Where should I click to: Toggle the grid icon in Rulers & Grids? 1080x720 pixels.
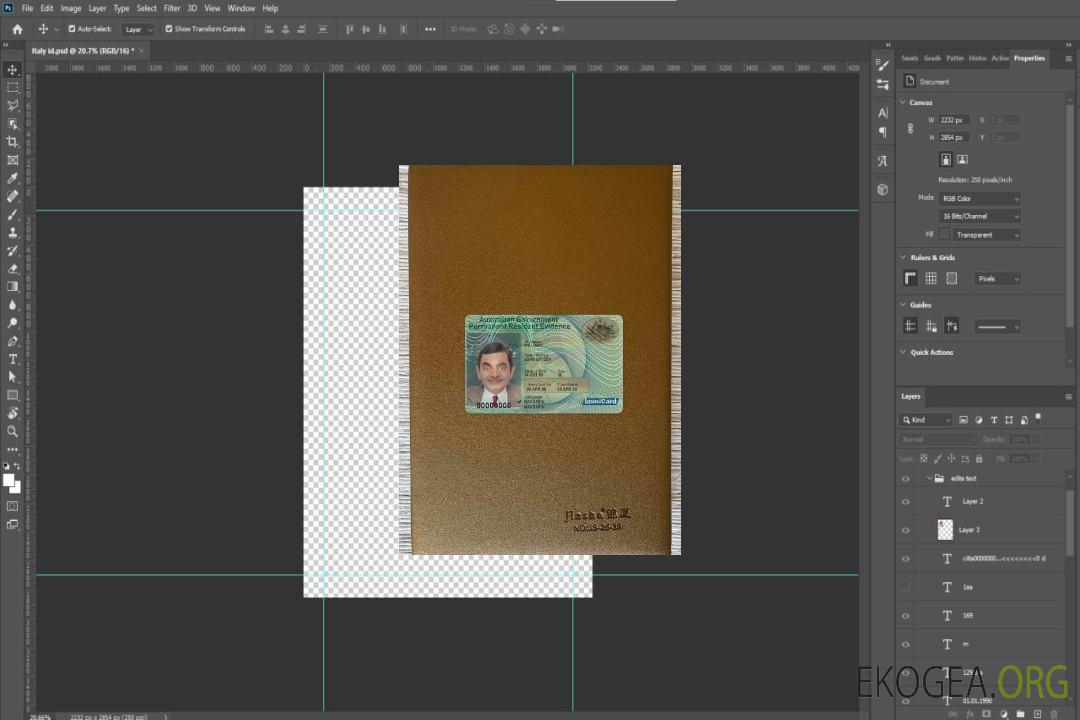point(931,278)
